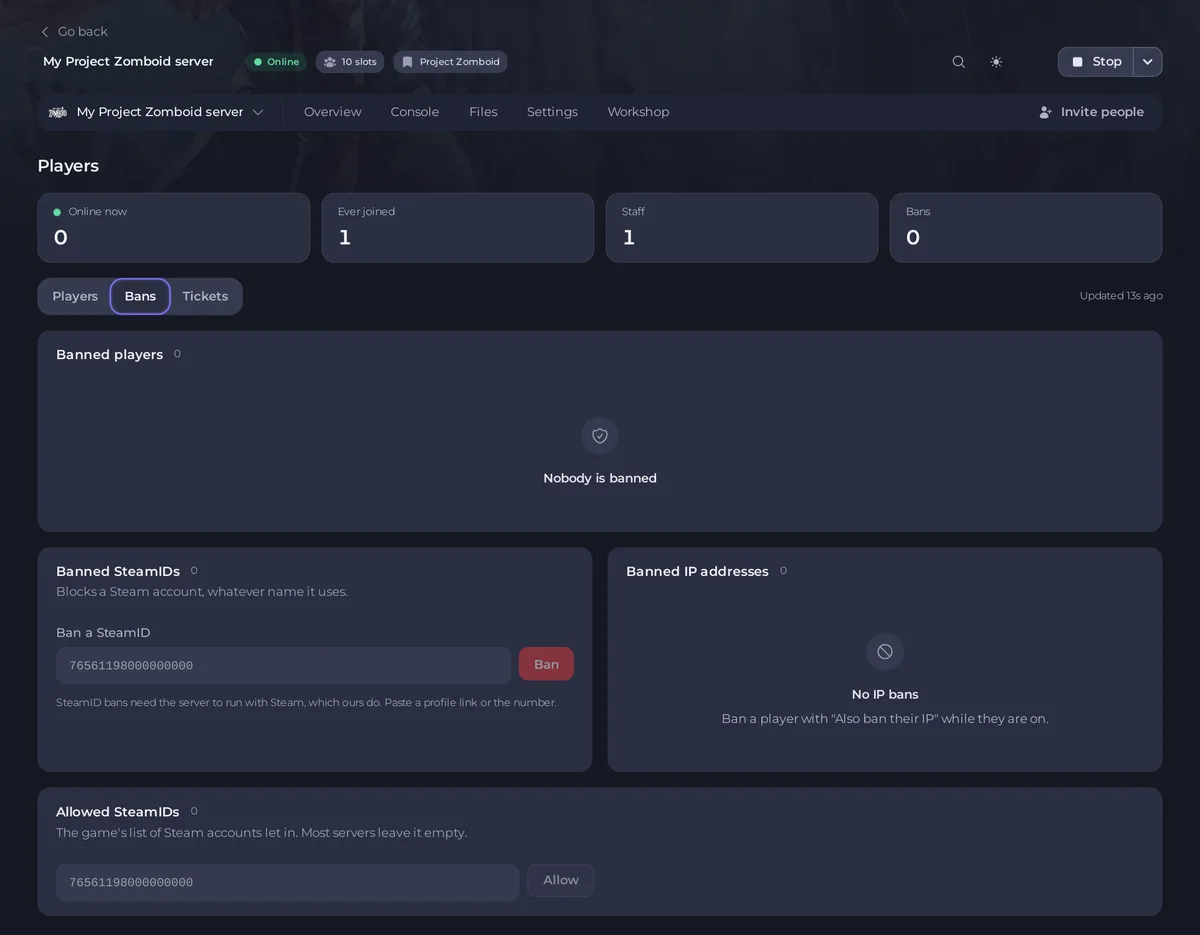Click the add-person icon in Invite people
1200x935 pixels.
[x=1046, y=112]
